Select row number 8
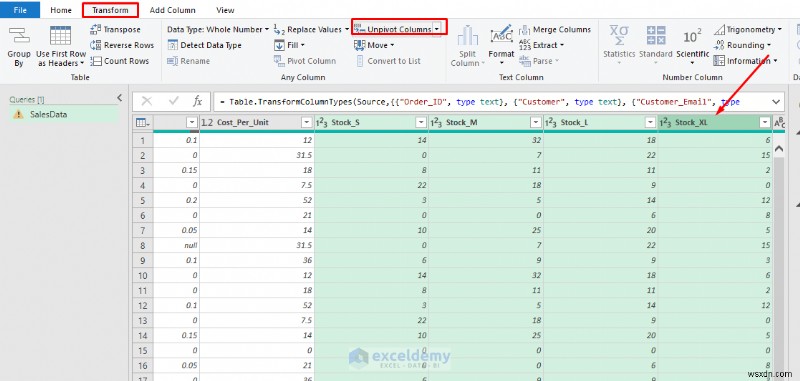Image resolution: width=800 pixels, height=381 pixels. pyautogui.click(x=143, y=245)
